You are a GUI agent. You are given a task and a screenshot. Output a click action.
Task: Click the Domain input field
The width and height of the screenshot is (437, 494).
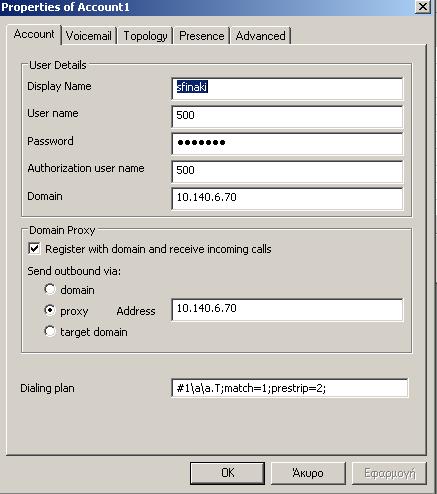(x=287, y=199)
